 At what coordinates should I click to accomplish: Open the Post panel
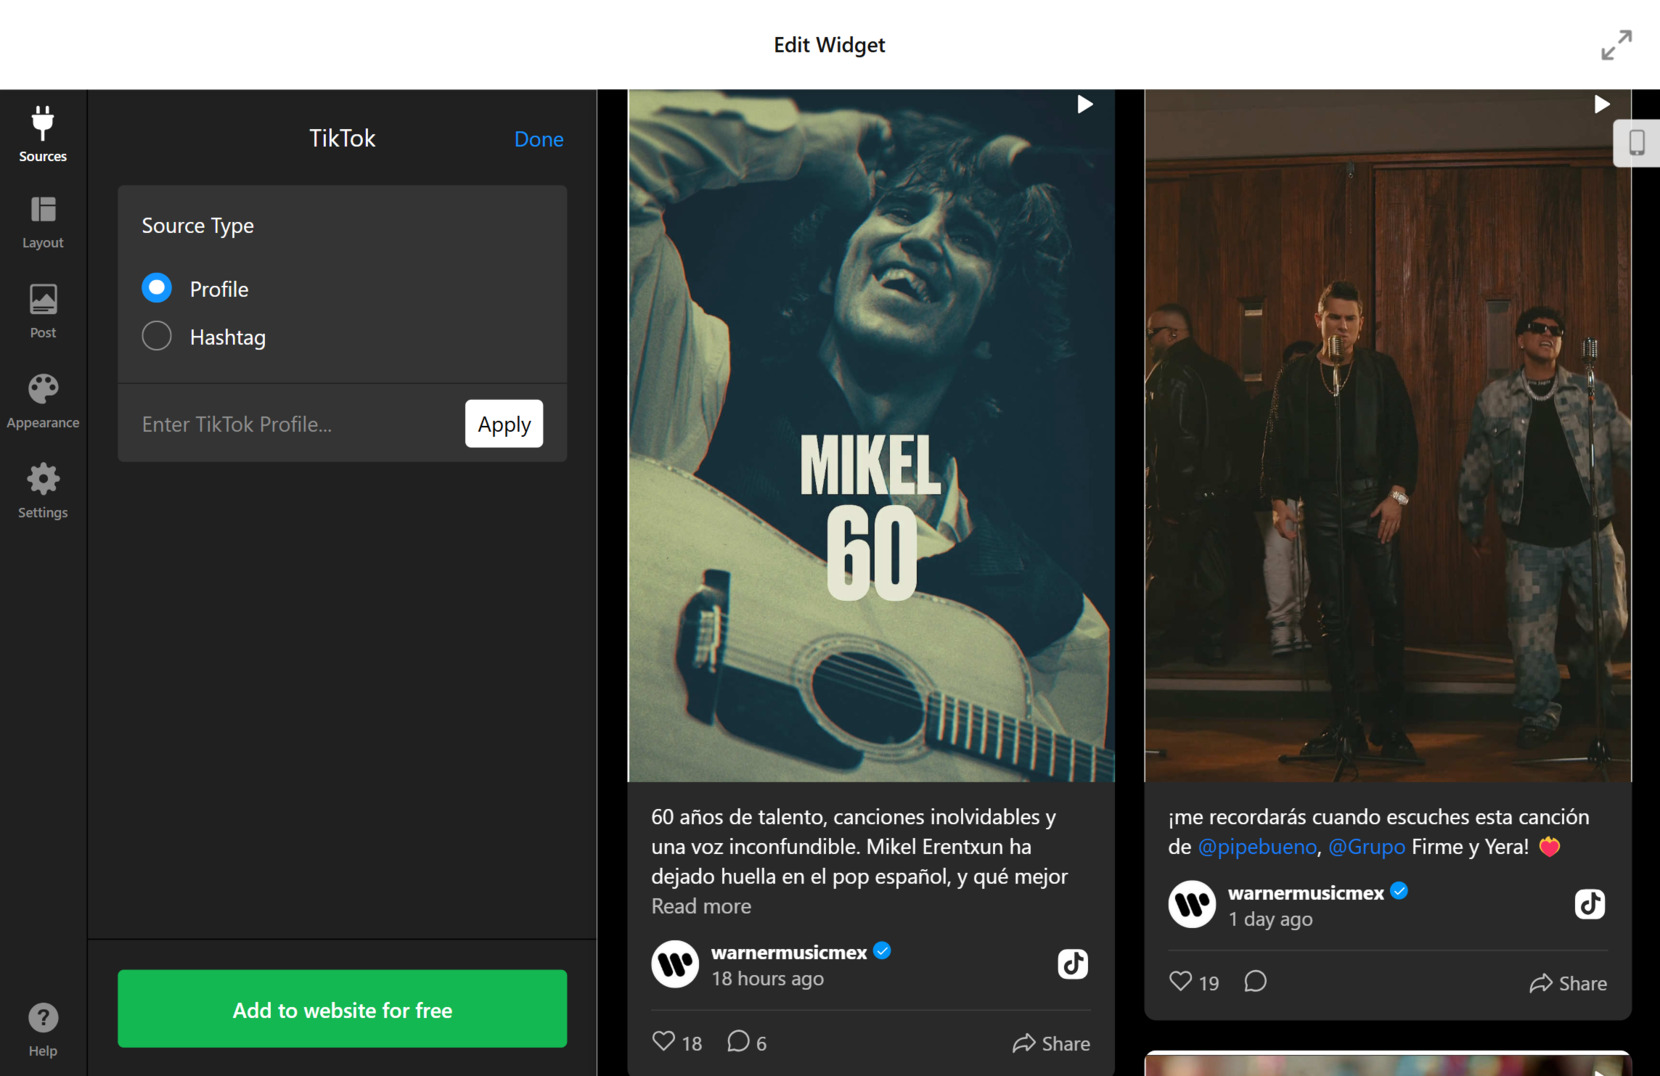coord(42,311)
